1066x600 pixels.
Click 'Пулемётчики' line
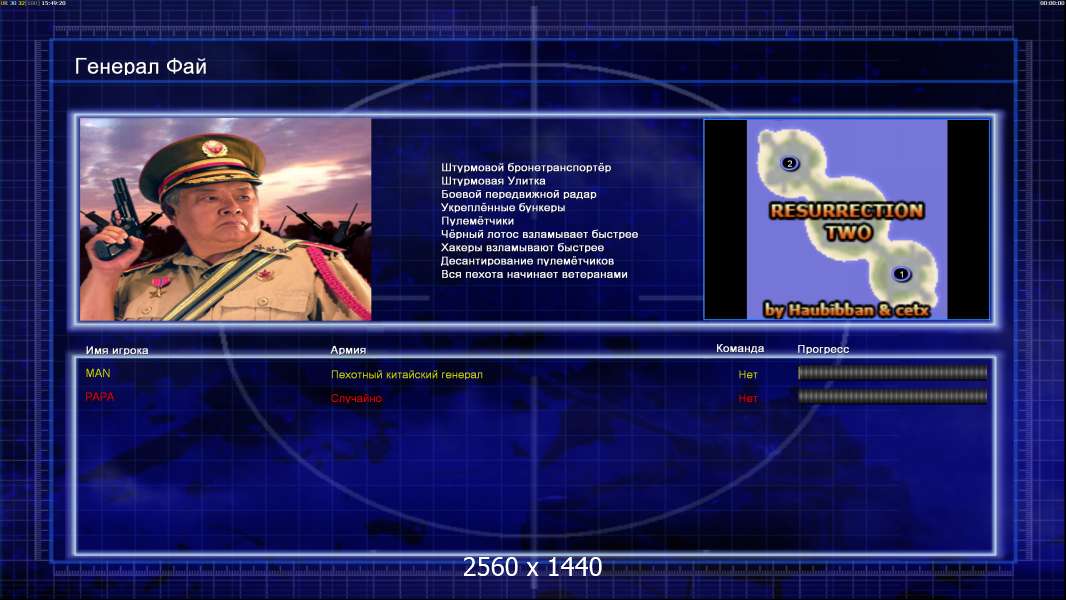(x=477, y=221)
